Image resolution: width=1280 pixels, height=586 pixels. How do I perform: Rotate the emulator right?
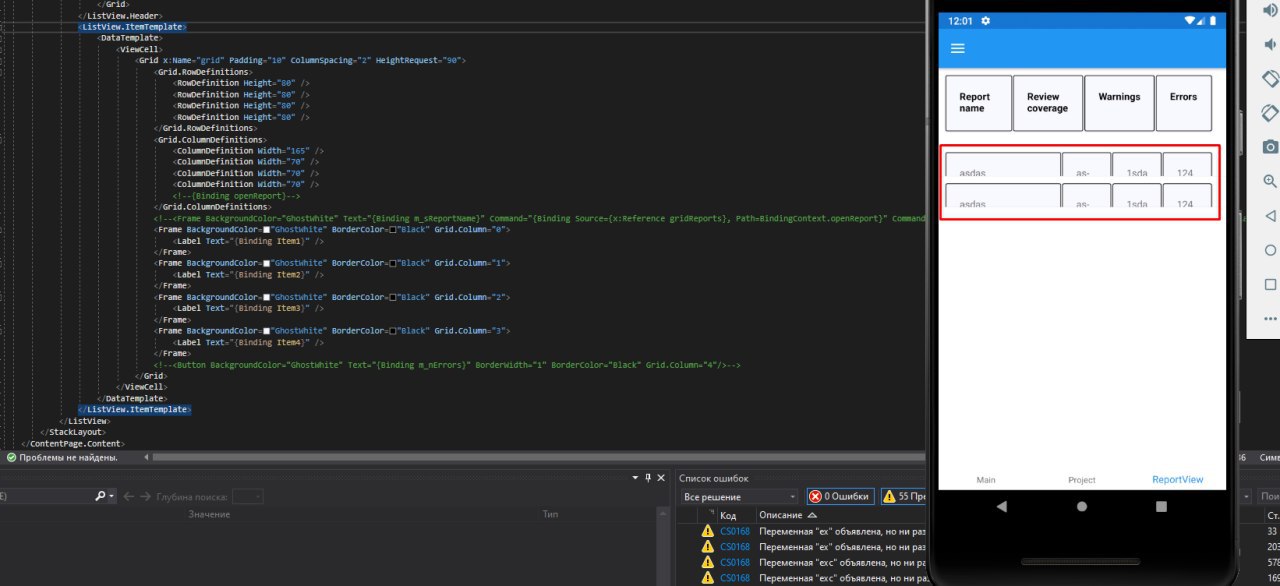pos(1270,113)
